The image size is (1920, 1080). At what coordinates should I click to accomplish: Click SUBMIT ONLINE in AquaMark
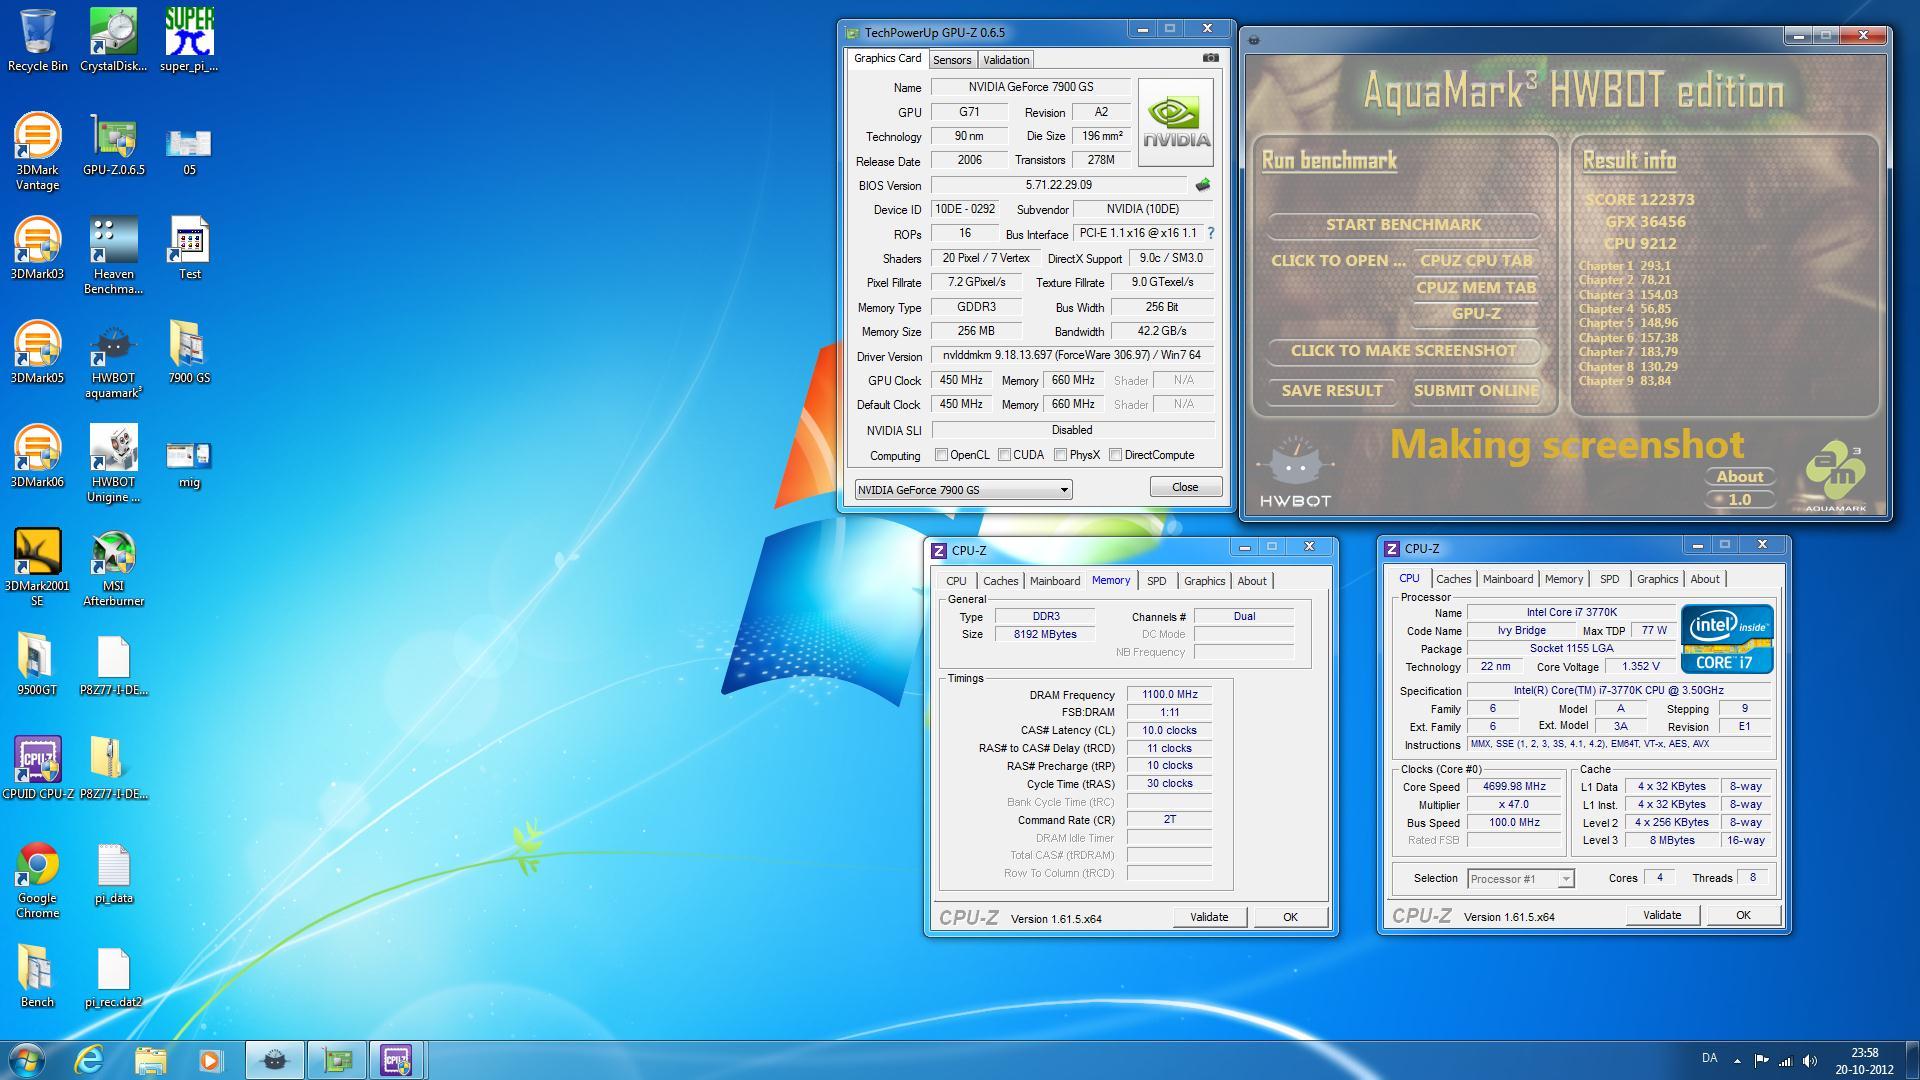pyautogui.click(x=1476, y=391)
